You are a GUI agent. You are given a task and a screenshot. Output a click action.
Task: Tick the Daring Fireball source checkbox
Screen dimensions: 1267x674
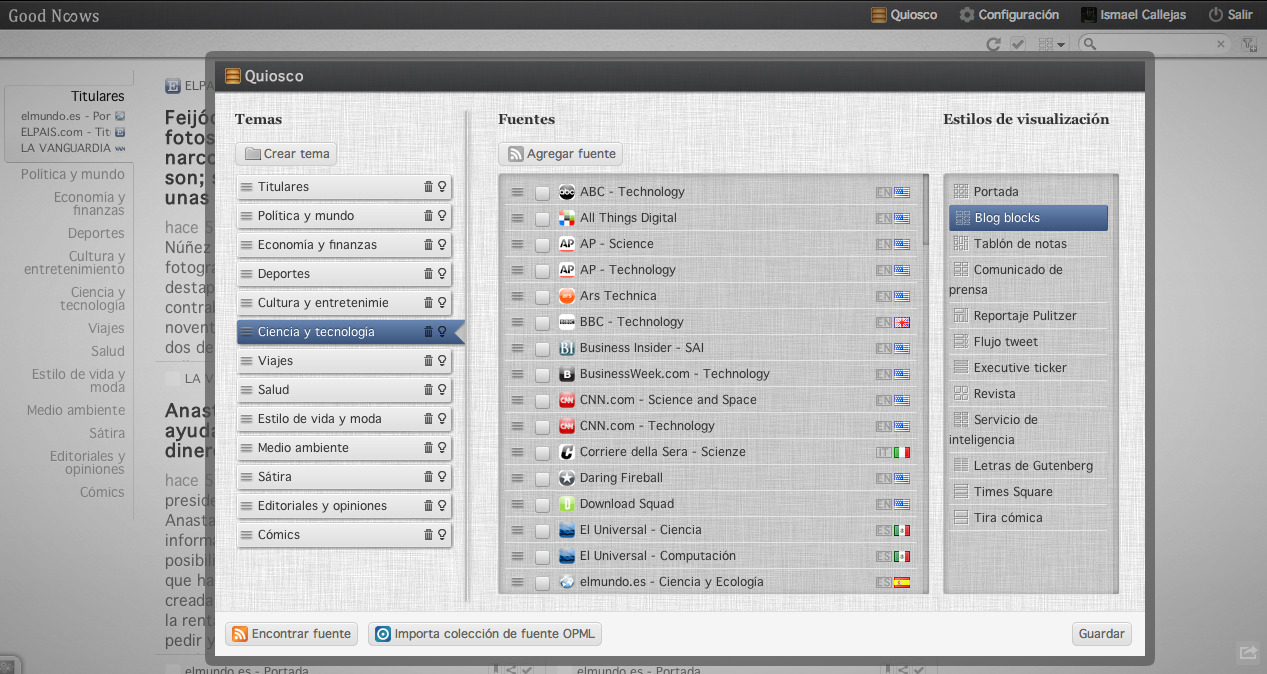pos(542,478)
